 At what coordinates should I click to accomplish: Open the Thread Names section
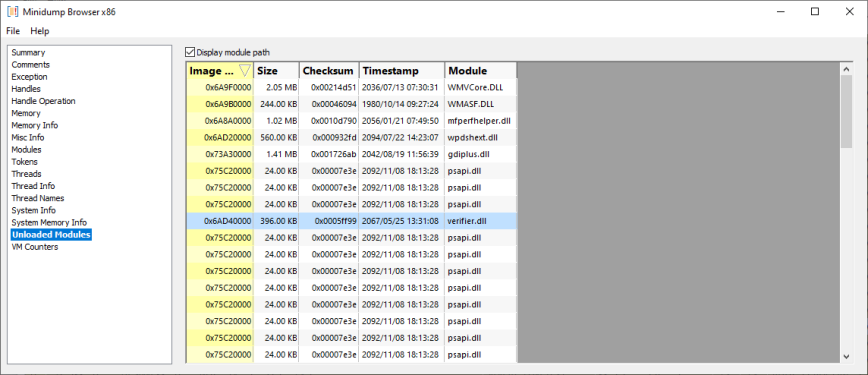point(38,199)
